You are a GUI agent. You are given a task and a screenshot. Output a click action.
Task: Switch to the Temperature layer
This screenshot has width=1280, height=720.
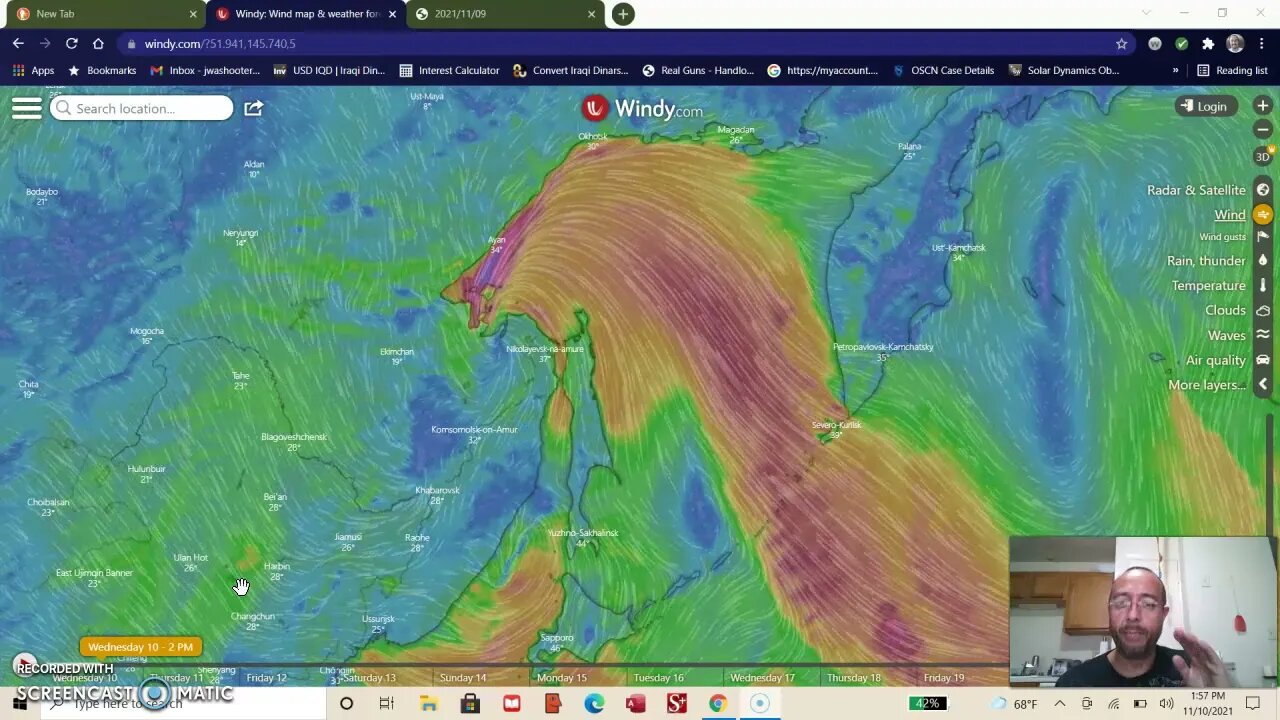pyautogui.click(x=1208, y=286)
